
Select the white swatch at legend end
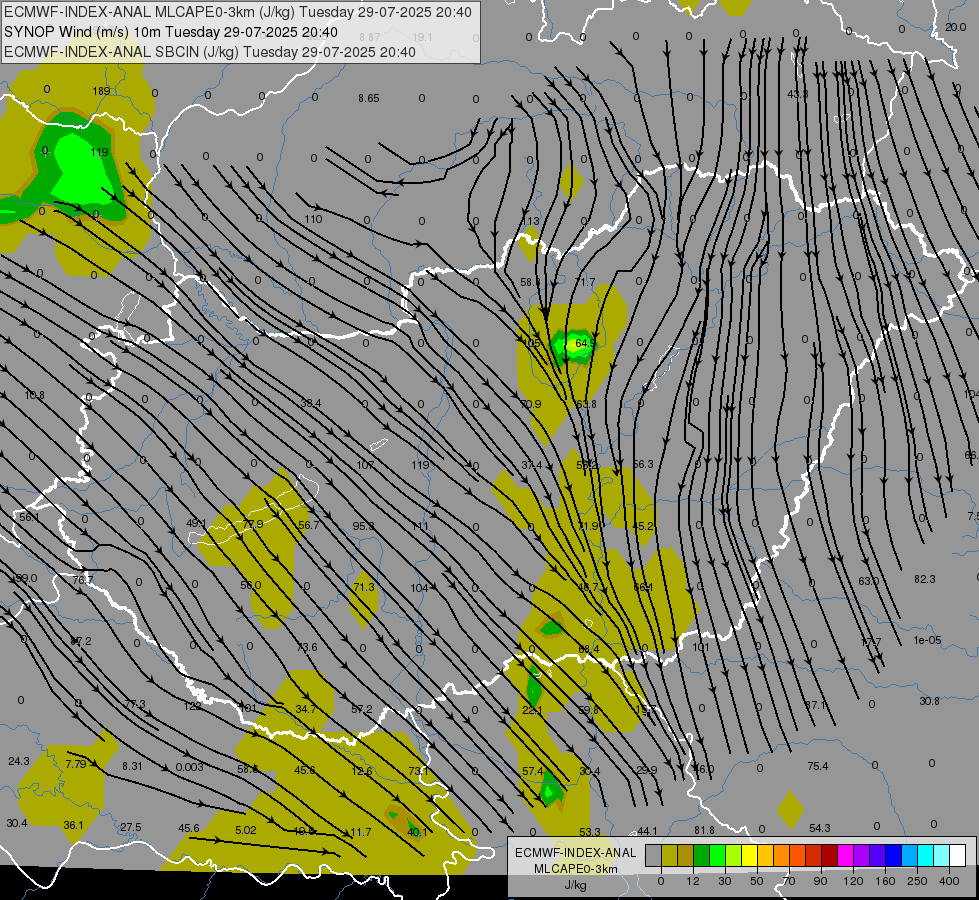click(957, 855)
